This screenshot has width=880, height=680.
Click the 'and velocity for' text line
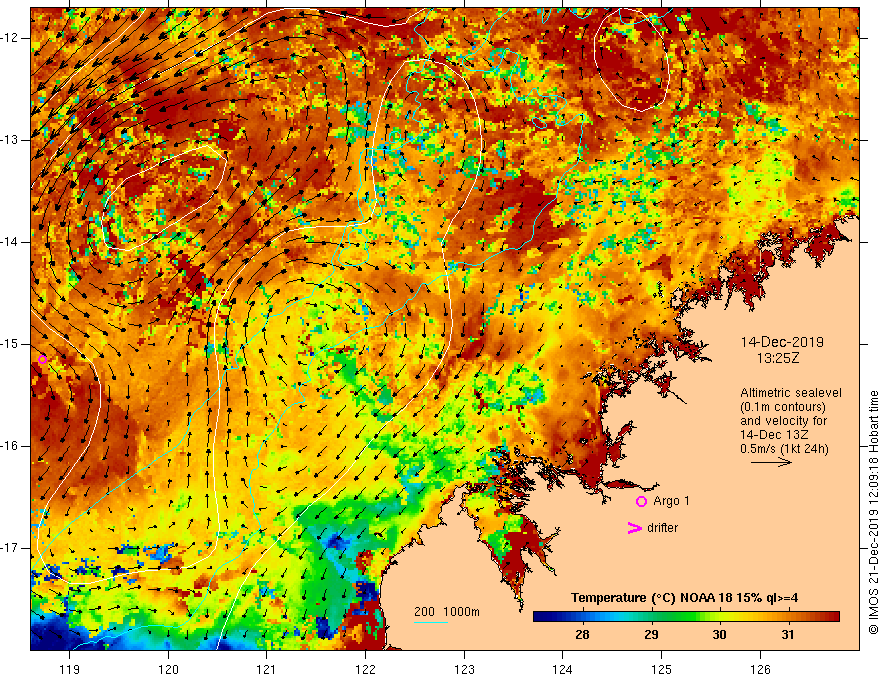click(x=783, y=421)
